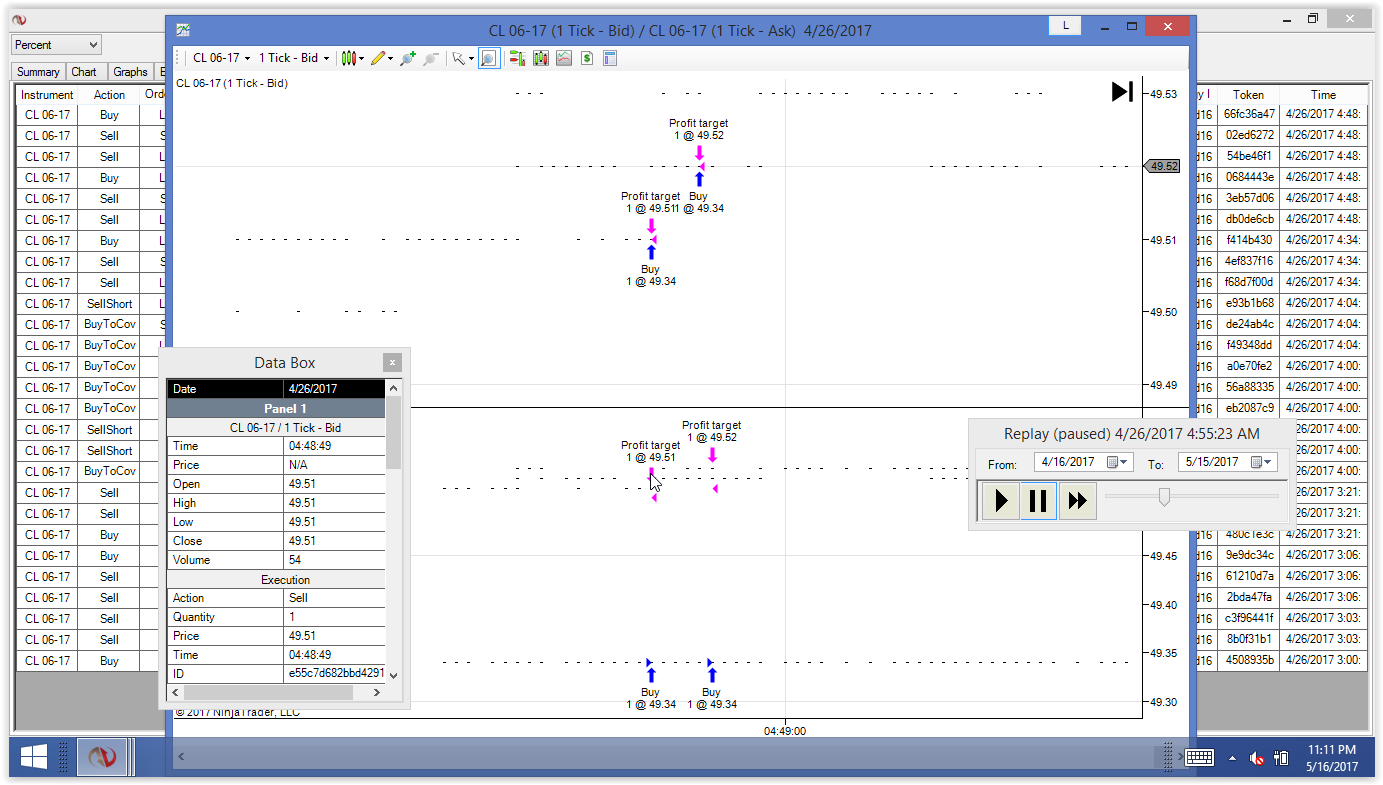Select the token cell 56a88335
Viewport: 1383px width, 785px height.
point(1249,387)
